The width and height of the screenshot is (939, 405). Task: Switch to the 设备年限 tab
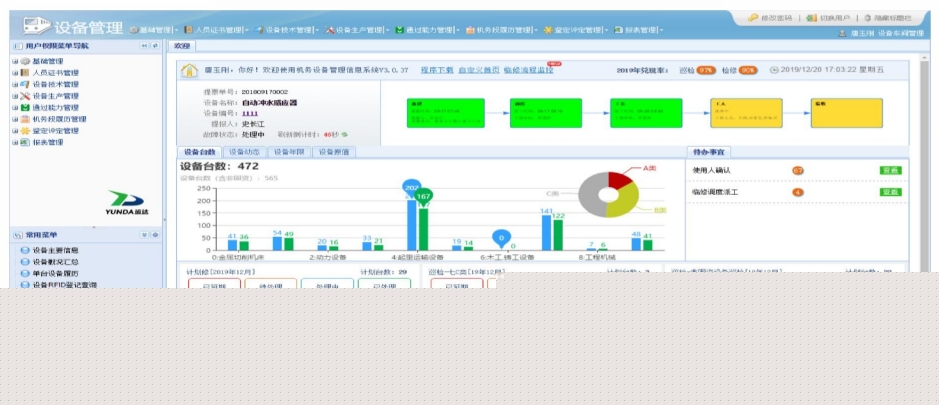click(288, 152)
